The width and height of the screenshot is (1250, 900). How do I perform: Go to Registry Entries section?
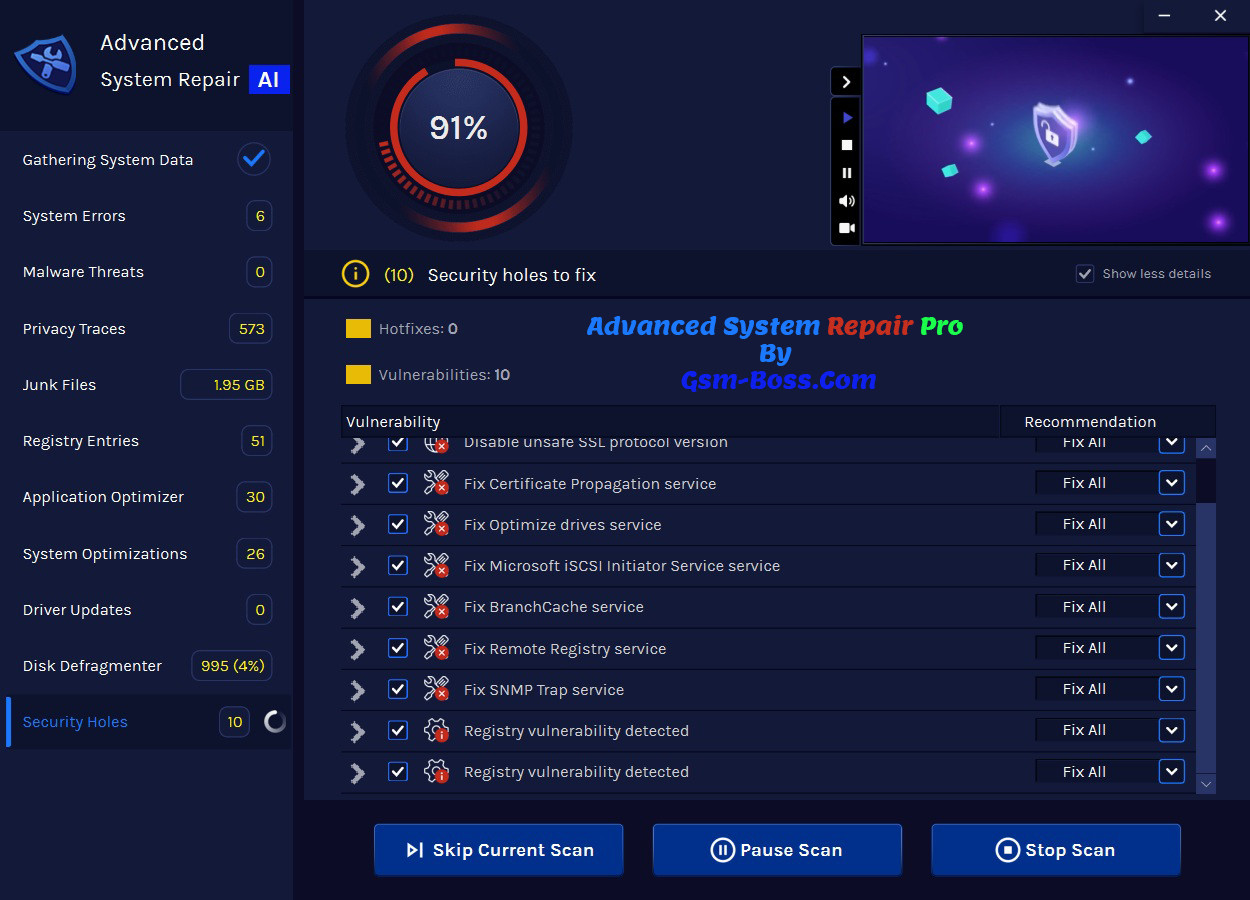[x=146, y=440]
